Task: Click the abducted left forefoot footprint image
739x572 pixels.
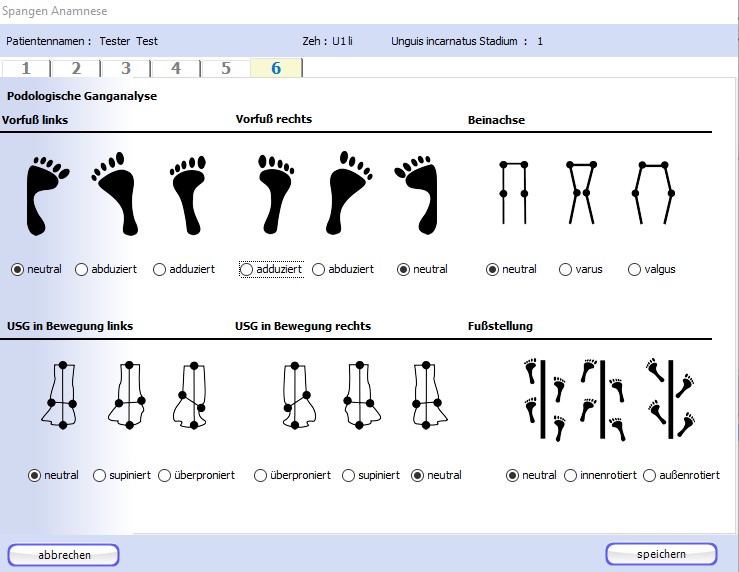Action: click(x=115, y=194)
